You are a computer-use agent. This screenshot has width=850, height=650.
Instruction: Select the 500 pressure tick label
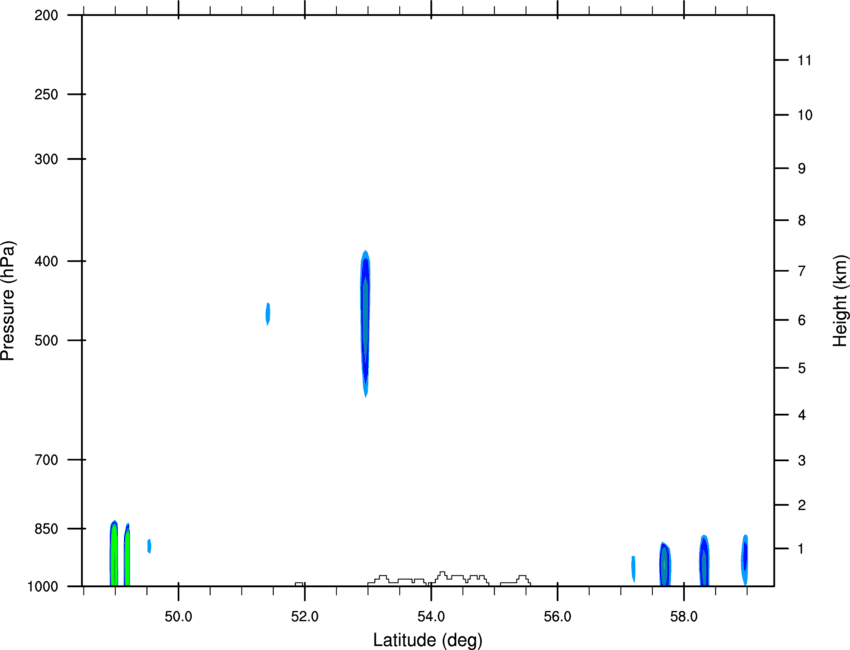pyautogui.click(x=46, y=340)
